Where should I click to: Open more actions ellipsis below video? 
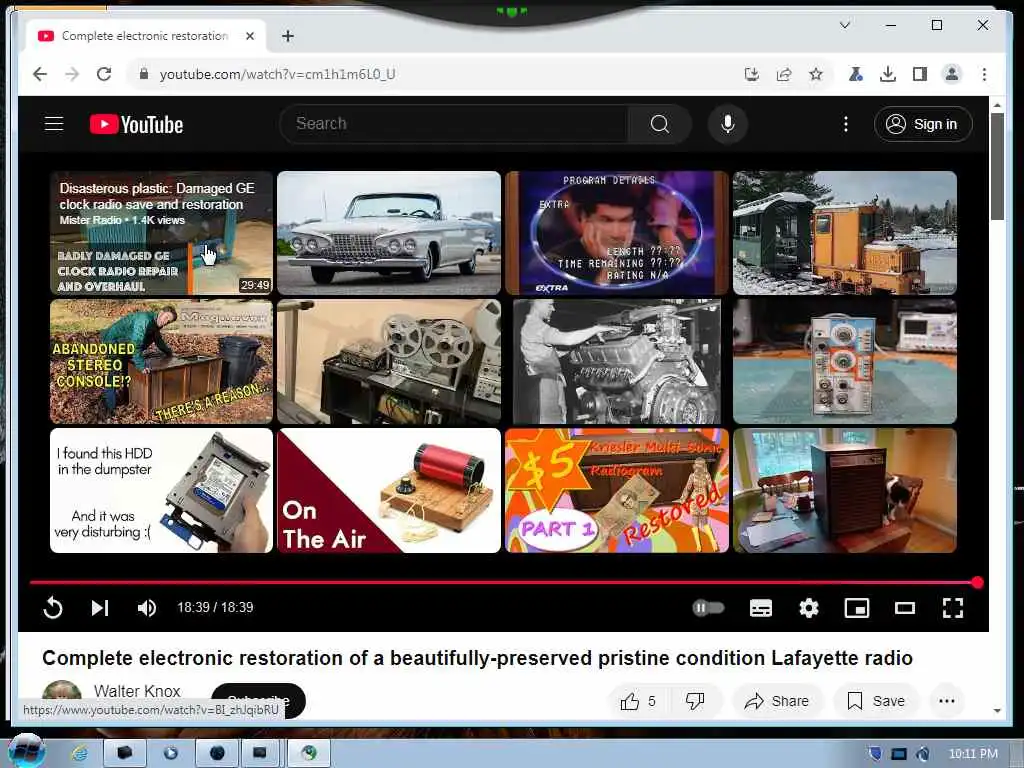point(947,701)
